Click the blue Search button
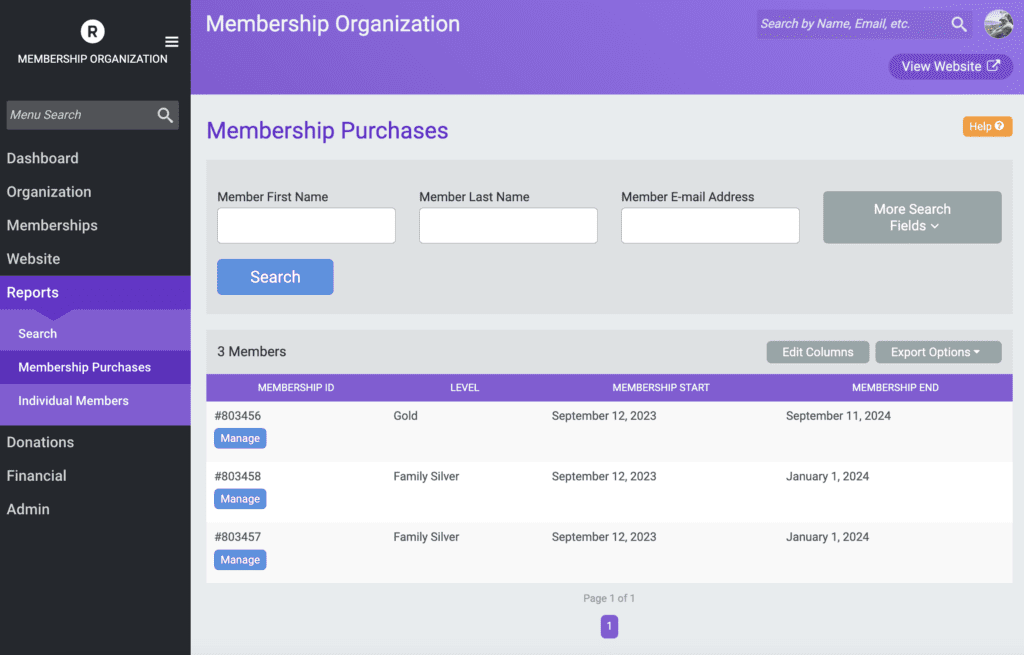The height and width of the screenshot is (655, 1024). click(275, 277)
